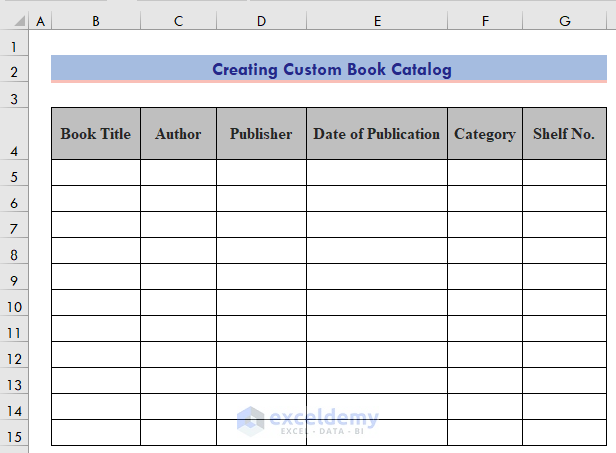This screenshot has width=616, height=453.
Task: Click cell C13 in Author column
Action: 178,381
